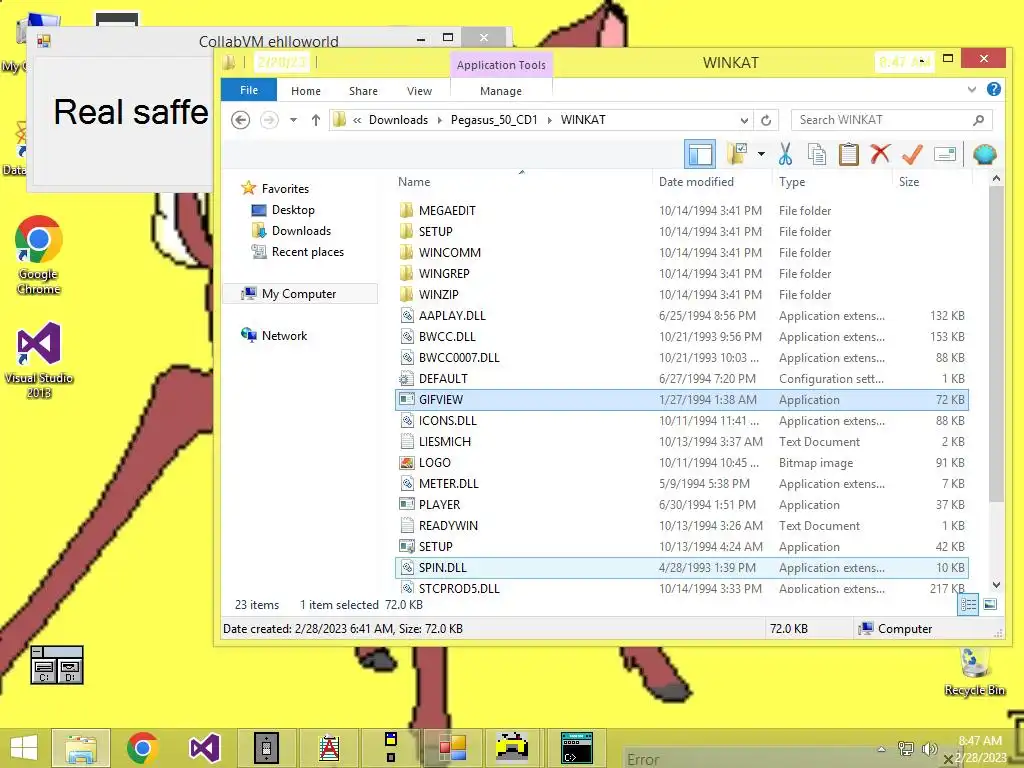Click the file list vertical scrollbar
Screen dimensions: 1024x768
[996, 344]
